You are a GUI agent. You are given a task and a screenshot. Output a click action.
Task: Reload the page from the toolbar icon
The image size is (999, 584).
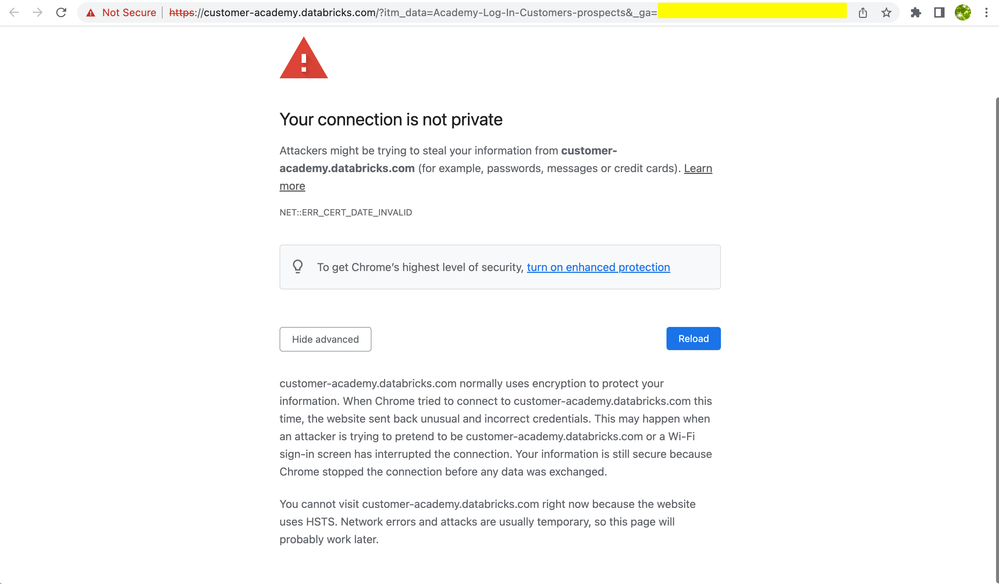(x=61, y=13)
